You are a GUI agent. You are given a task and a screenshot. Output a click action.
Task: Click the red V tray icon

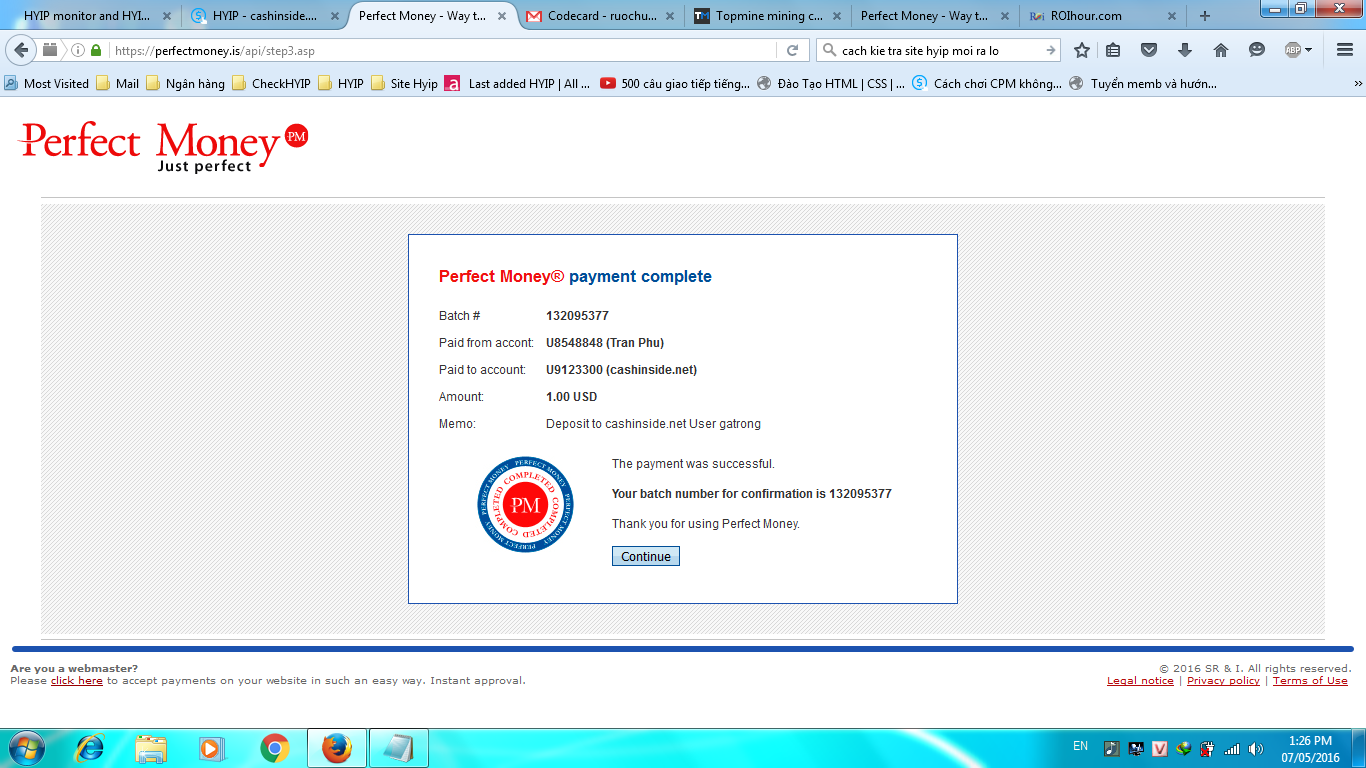coord(1160,748)
